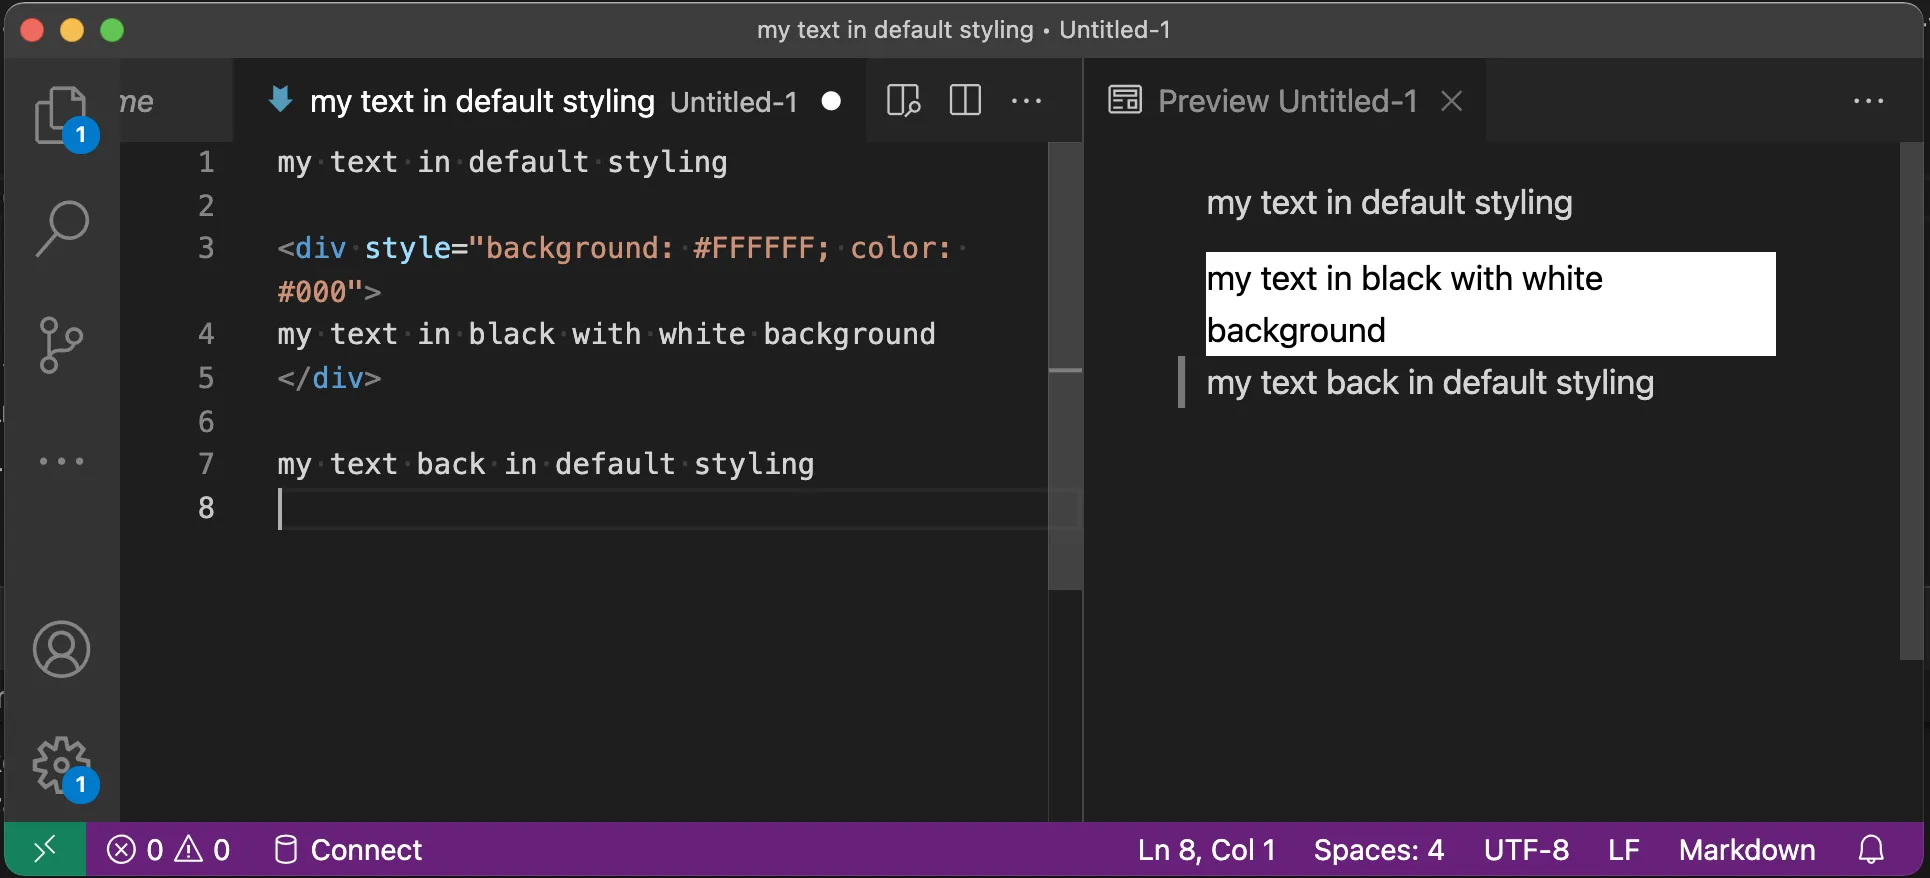The width and height of the screenshot is (1930, 878).
Task: Close the window with red button
Action: pos(32,30)
